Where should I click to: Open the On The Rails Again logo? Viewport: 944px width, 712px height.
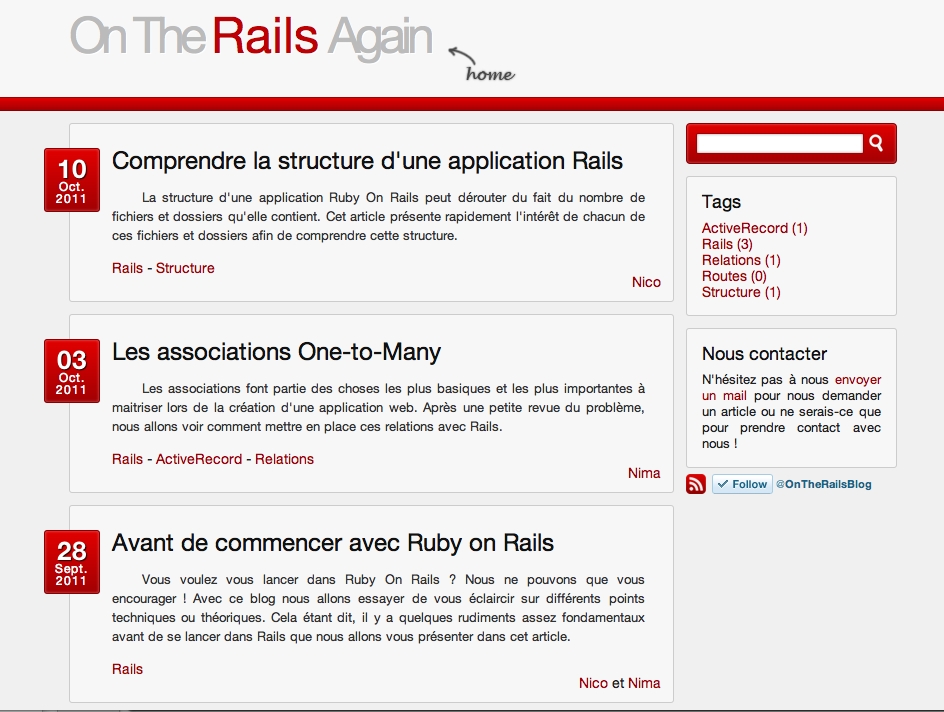252,37
